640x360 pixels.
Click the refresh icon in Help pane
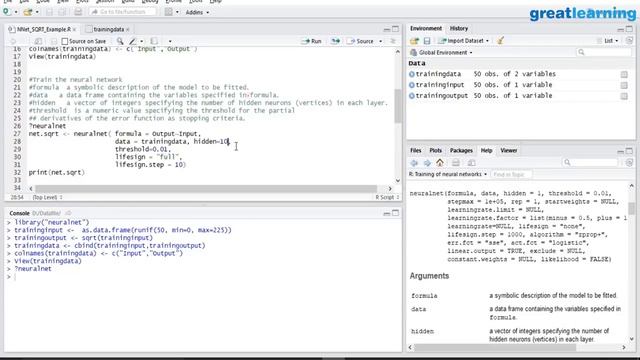click(629, 162)
